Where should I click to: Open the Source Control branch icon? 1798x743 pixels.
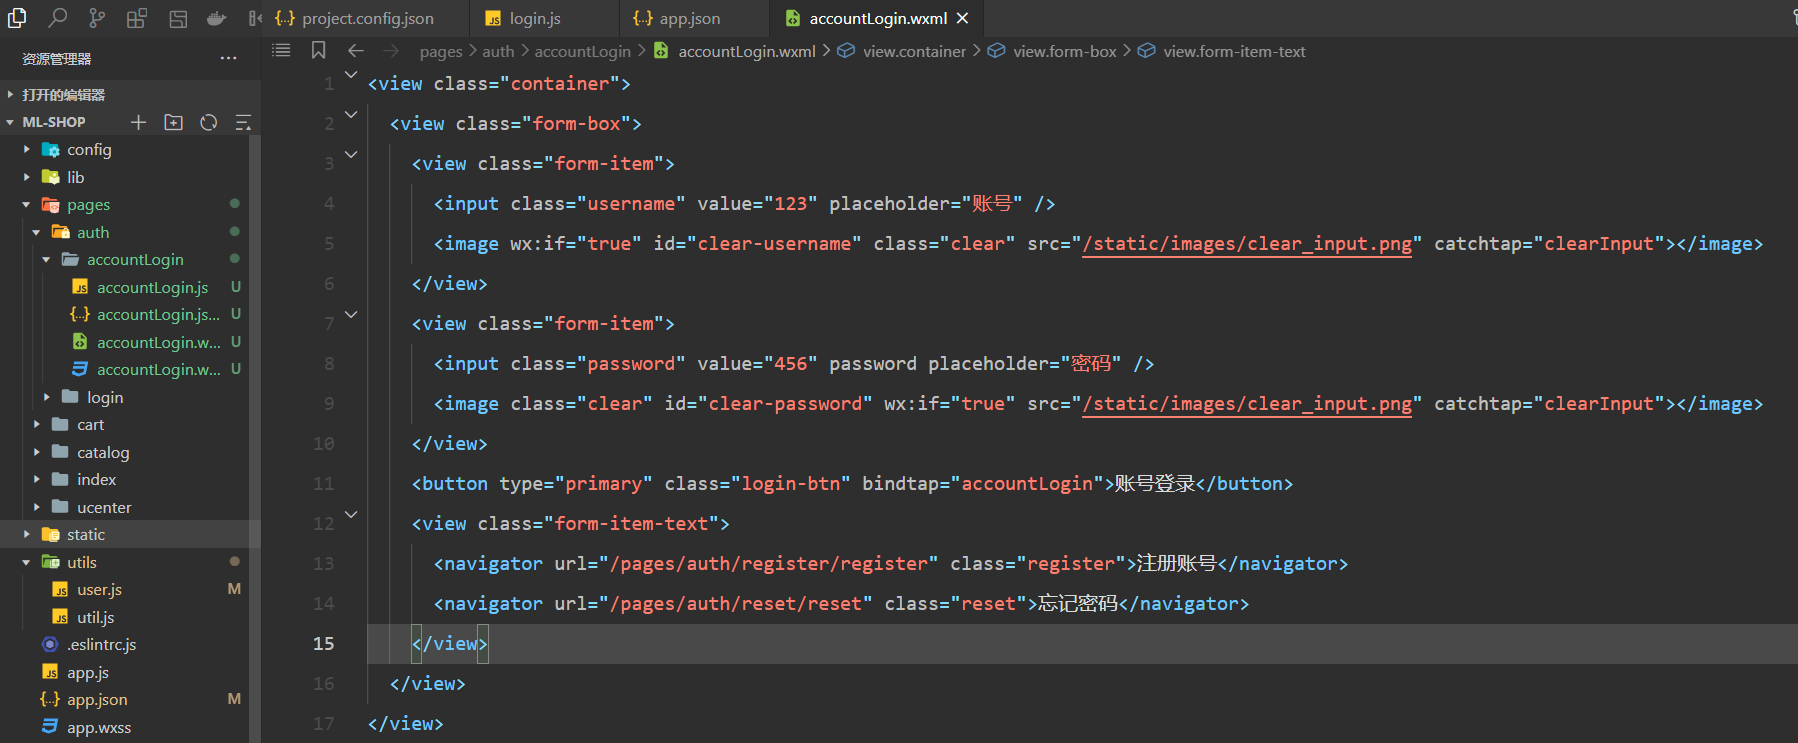97,17
